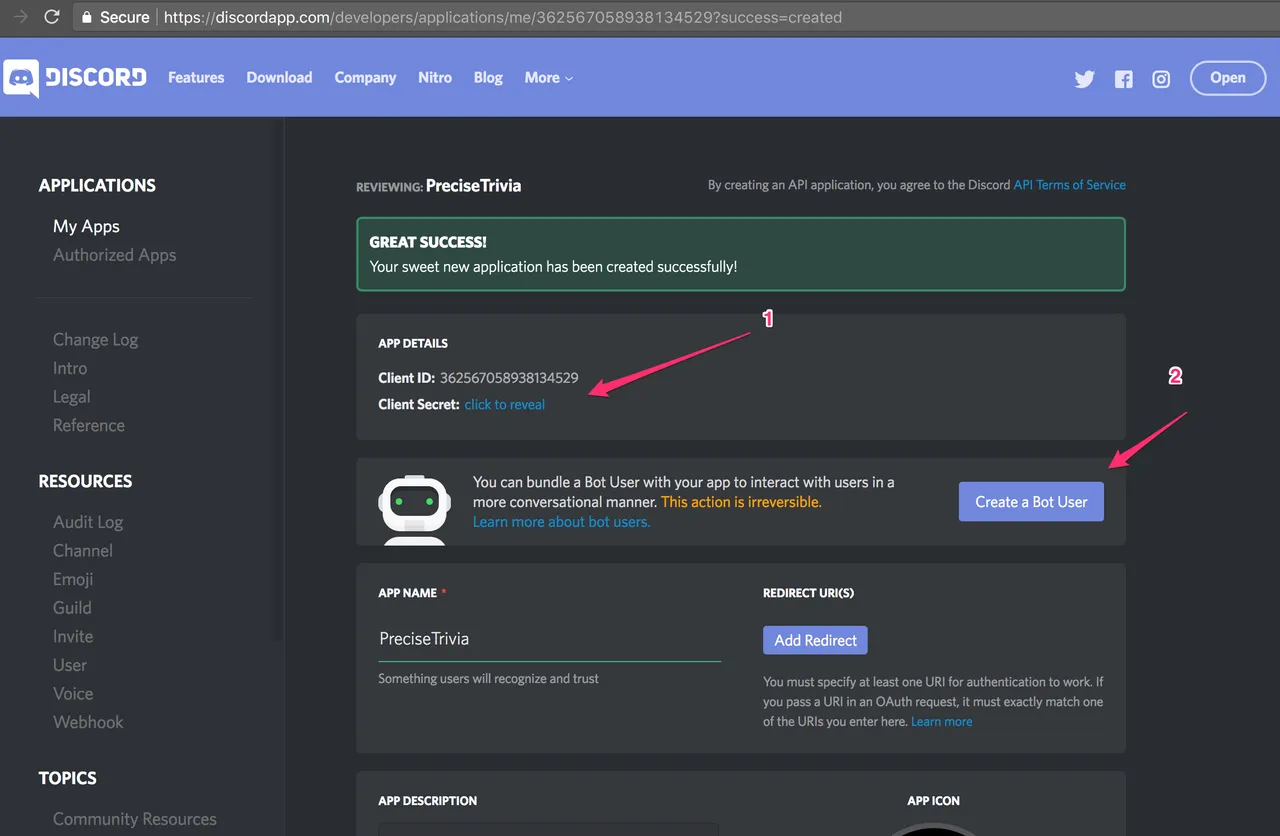The height and width of the screenshot is (836, 1280).
Task: Click the RESOURCES sidebar heading
Action: coord(85,481)
